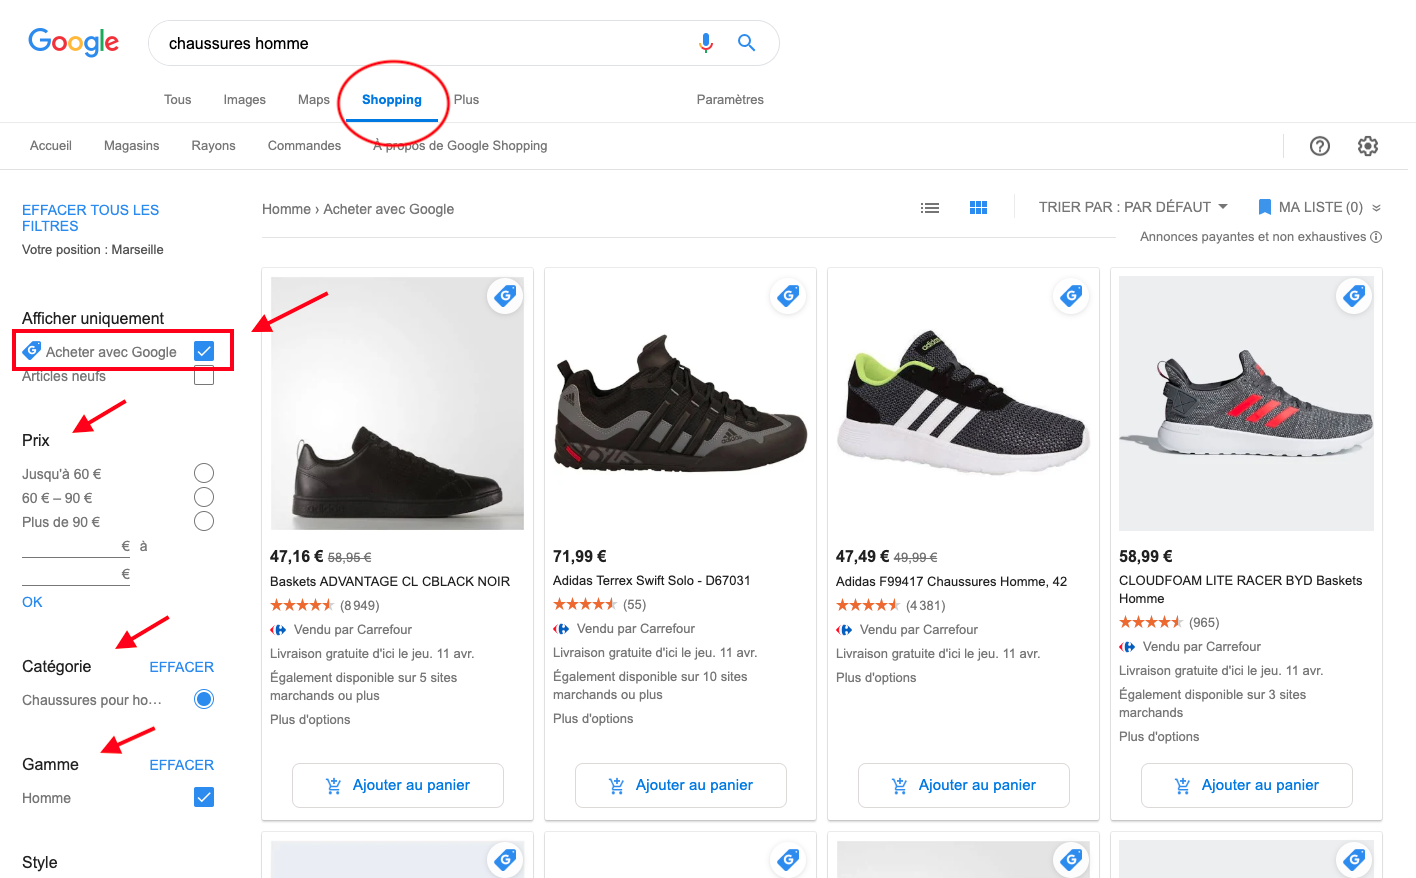The width and height of the screenshot is (1416, 878).
Task: Add CLOUDFOAM LITE RACER to cart
Action: tap(1247, 786)
